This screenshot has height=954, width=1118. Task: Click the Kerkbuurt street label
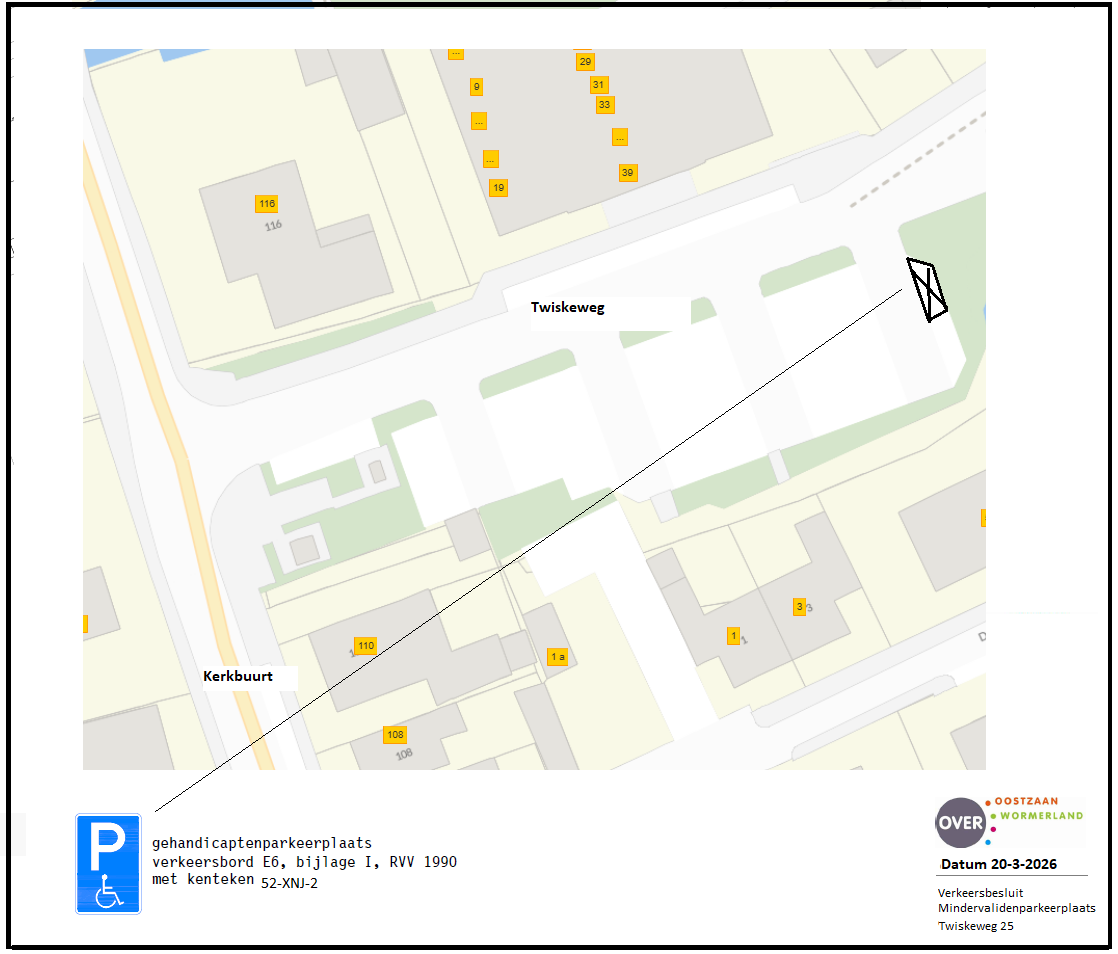(x=237, y=676)
